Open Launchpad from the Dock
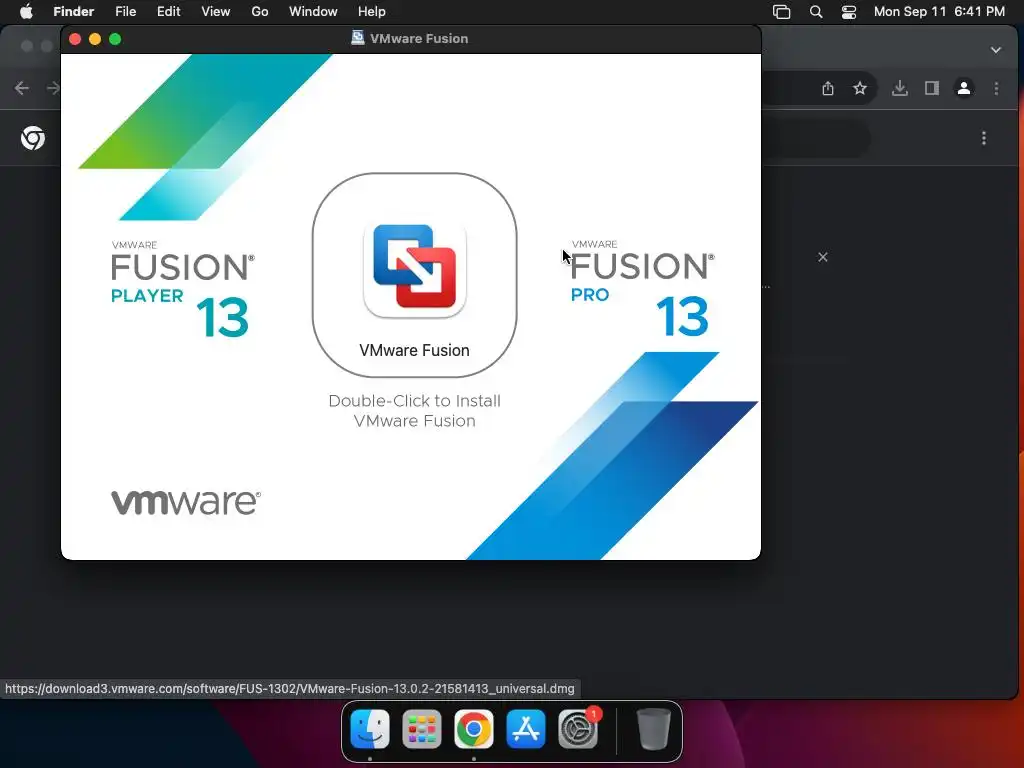This screenshot has height=768, width=1024. click(x=422, y=729)
